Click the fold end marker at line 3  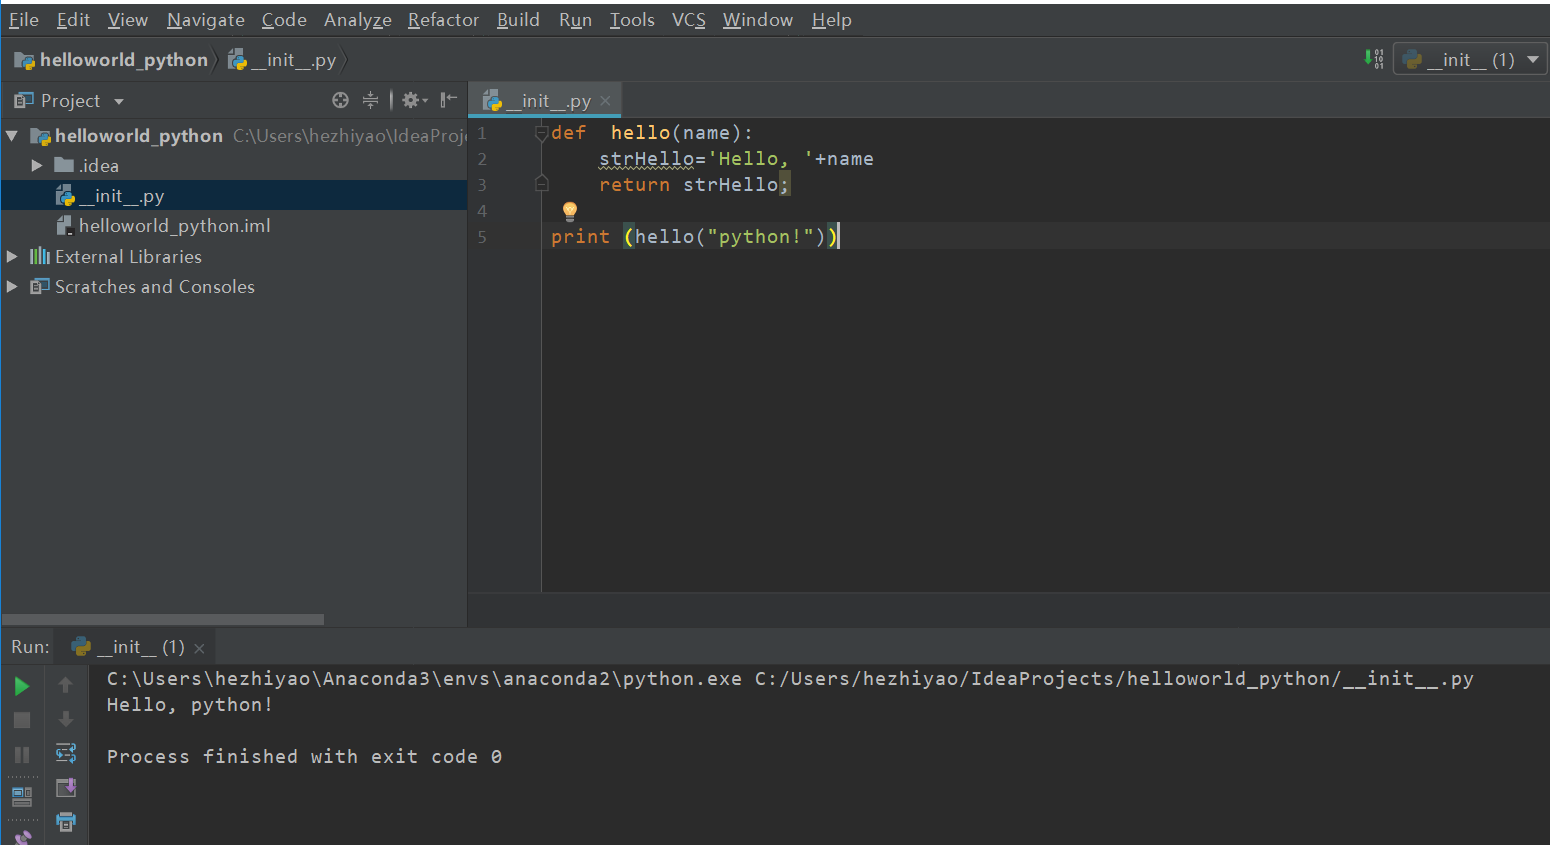541,183
